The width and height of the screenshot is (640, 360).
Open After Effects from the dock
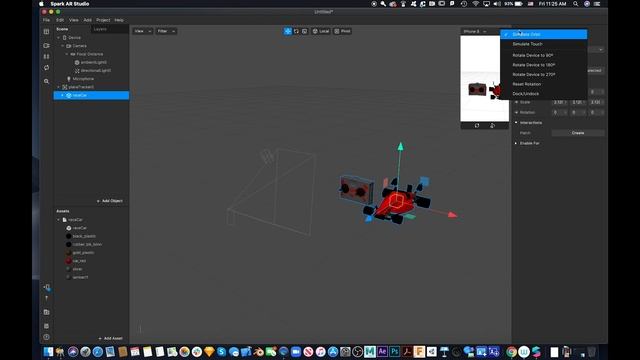coord(382,351)
